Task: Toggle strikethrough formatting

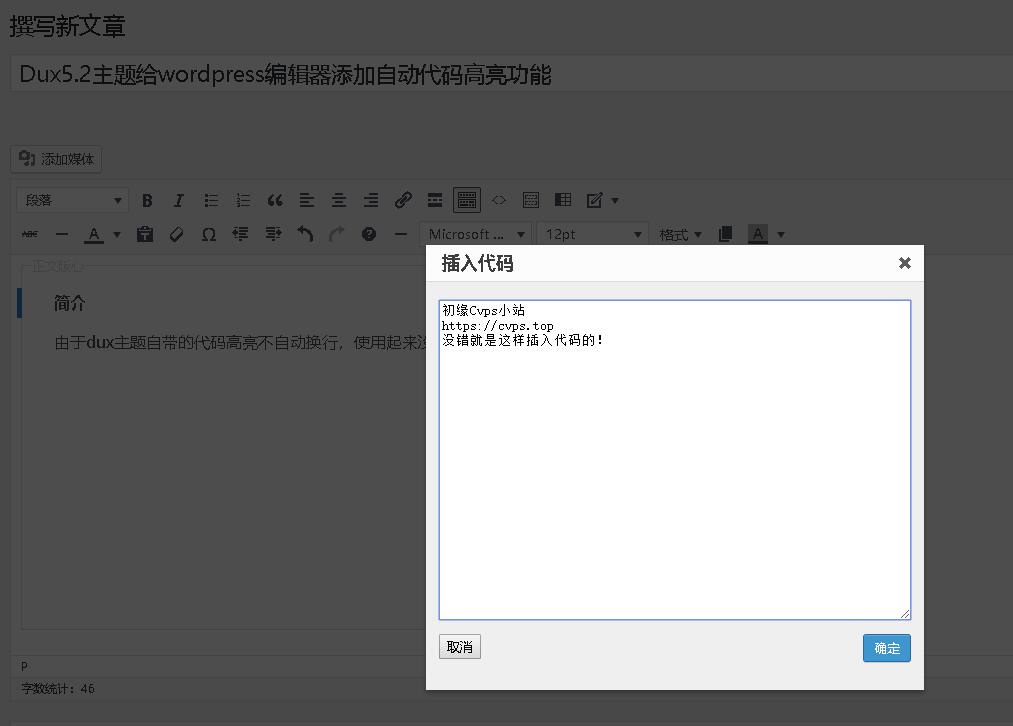Action: click(x=30, y=234)
